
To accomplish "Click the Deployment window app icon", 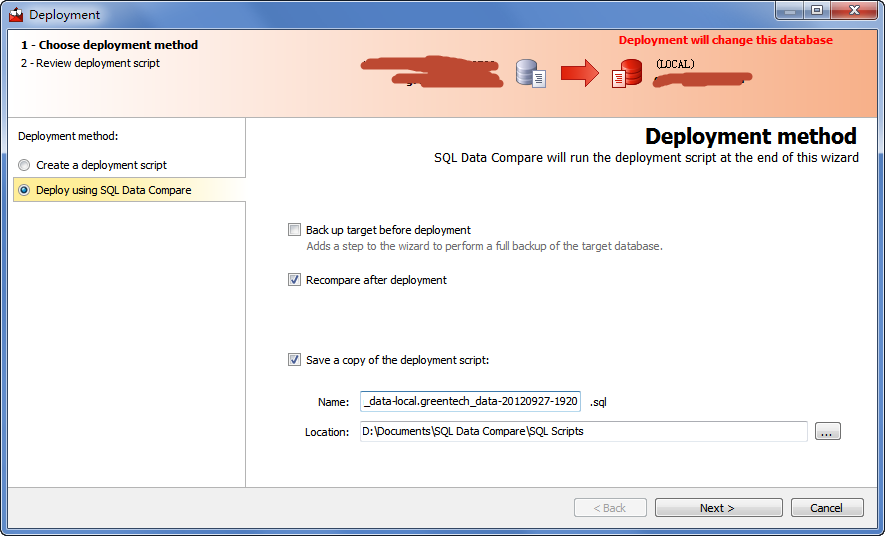I will pyautogui.click(x=16, y=15).
